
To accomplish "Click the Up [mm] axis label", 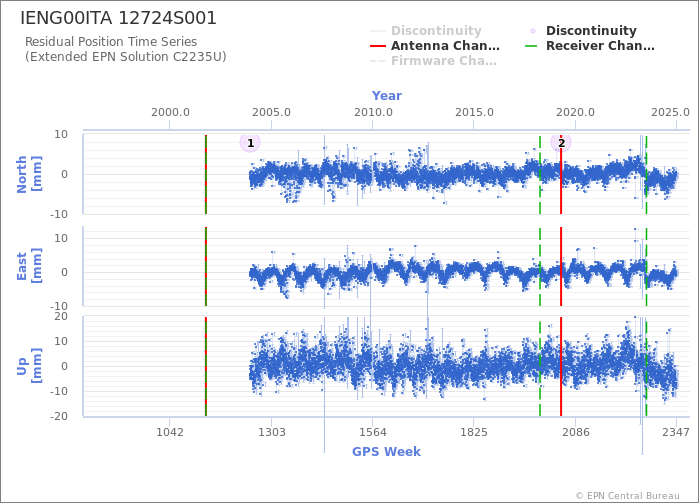I will click(29, 366).
